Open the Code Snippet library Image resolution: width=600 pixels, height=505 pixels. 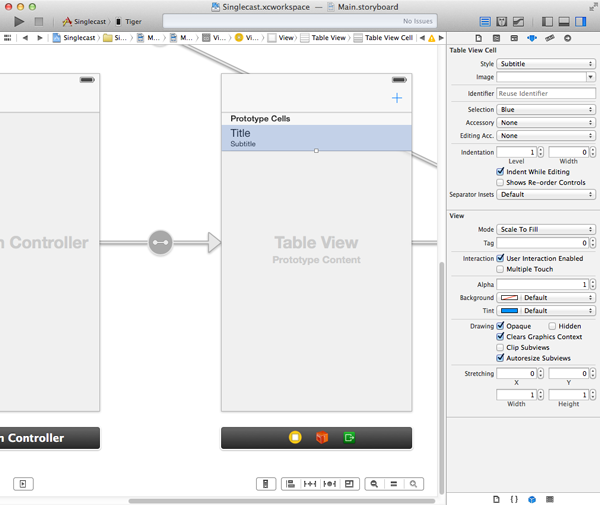click(514, 499)
